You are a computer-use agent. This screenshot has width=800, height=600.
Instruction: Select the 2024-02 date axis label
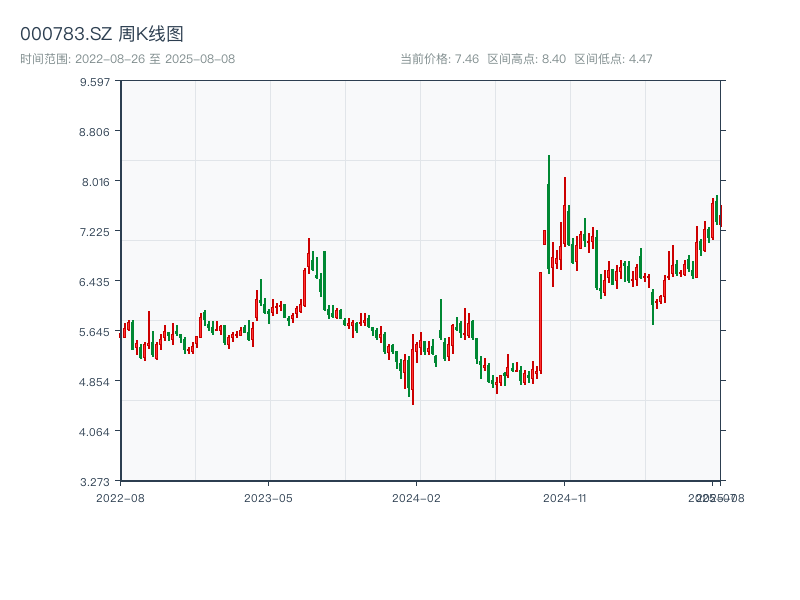[x=416, y=497]
